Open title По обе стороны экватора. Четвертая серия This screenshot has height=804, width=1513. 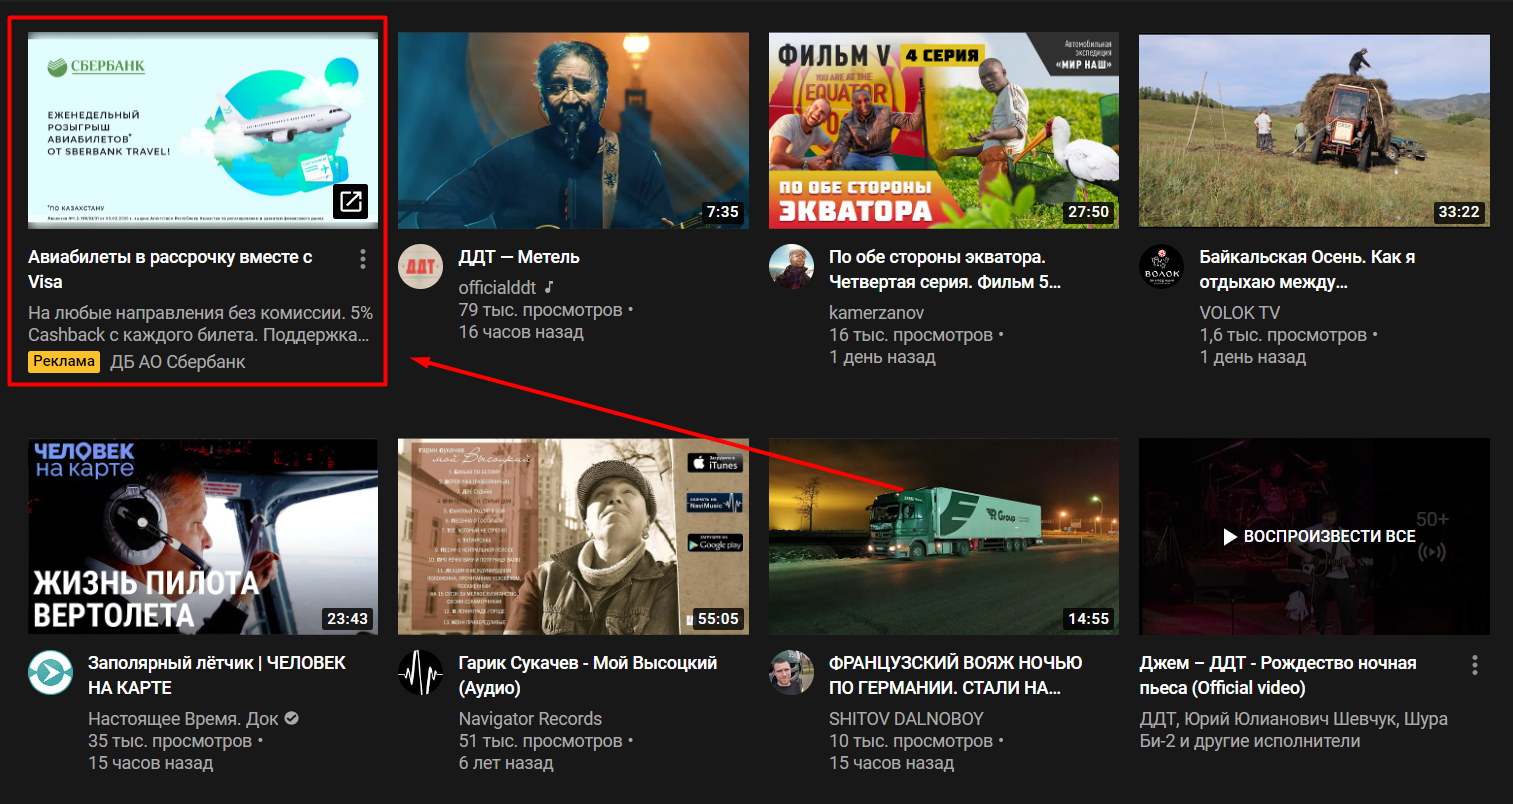945,269
